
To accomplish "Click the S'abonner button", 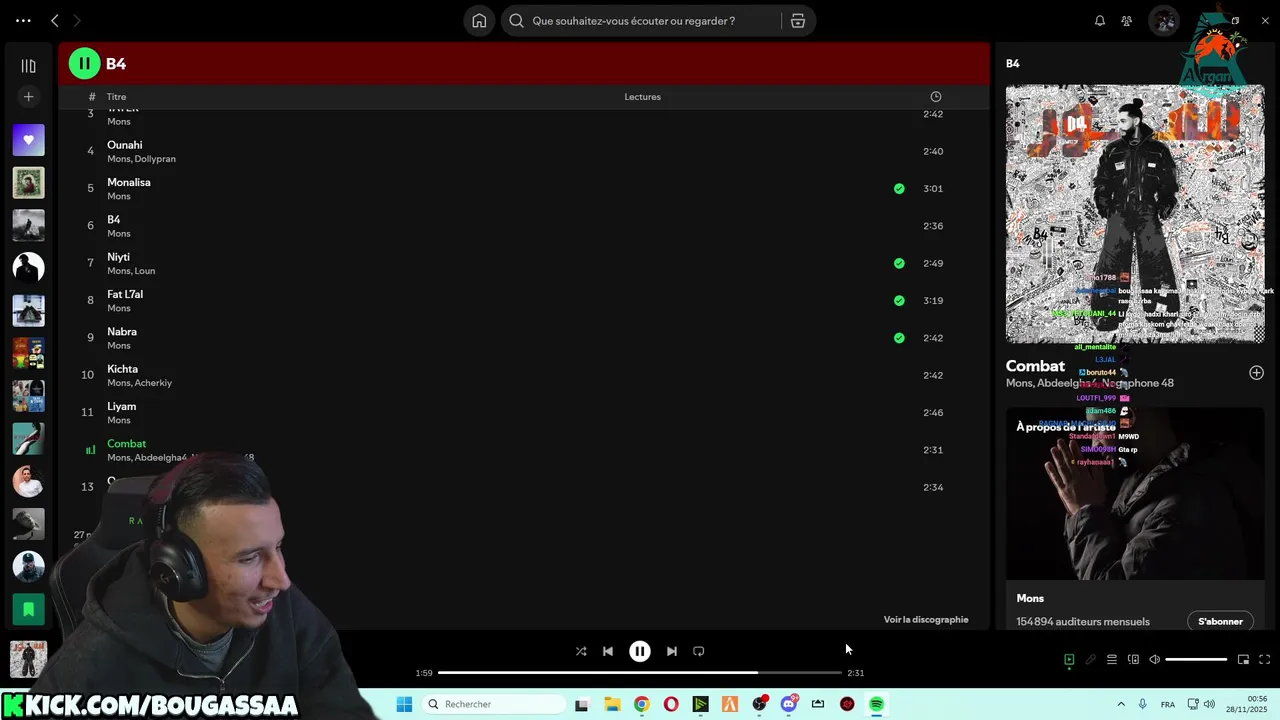I will 1220,621.
